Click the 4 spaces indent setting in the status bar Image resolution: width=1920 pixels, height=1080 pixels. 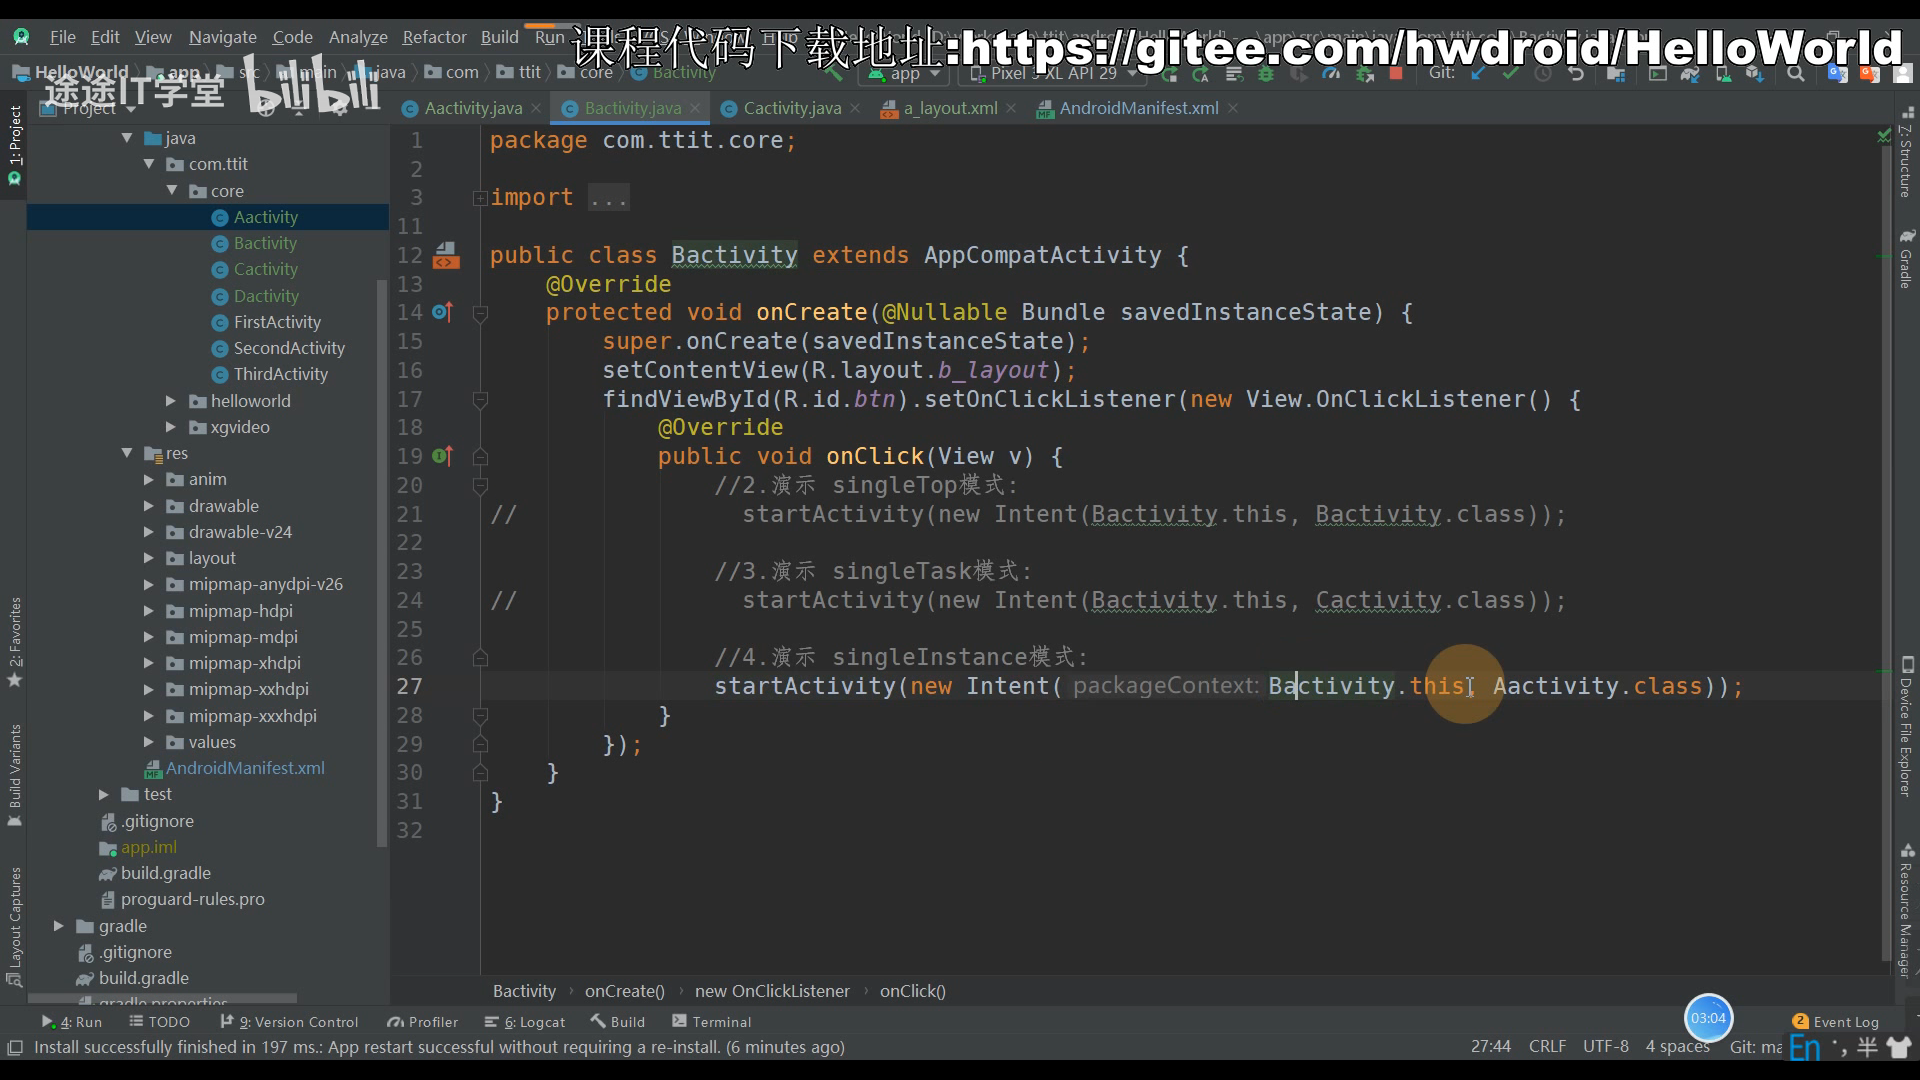pos(1677,1047)
